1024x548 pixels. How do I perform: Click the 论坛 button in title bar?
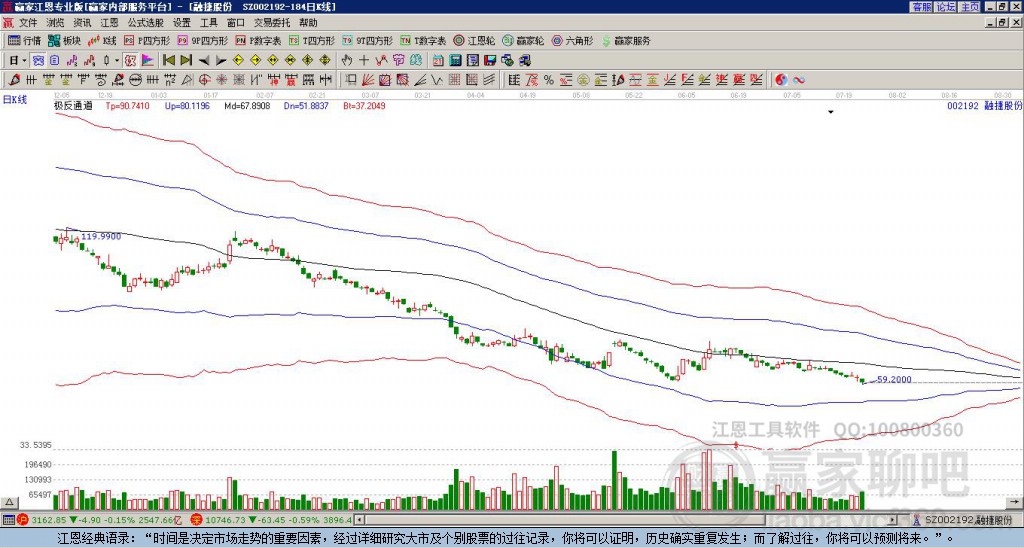[945, 7]
